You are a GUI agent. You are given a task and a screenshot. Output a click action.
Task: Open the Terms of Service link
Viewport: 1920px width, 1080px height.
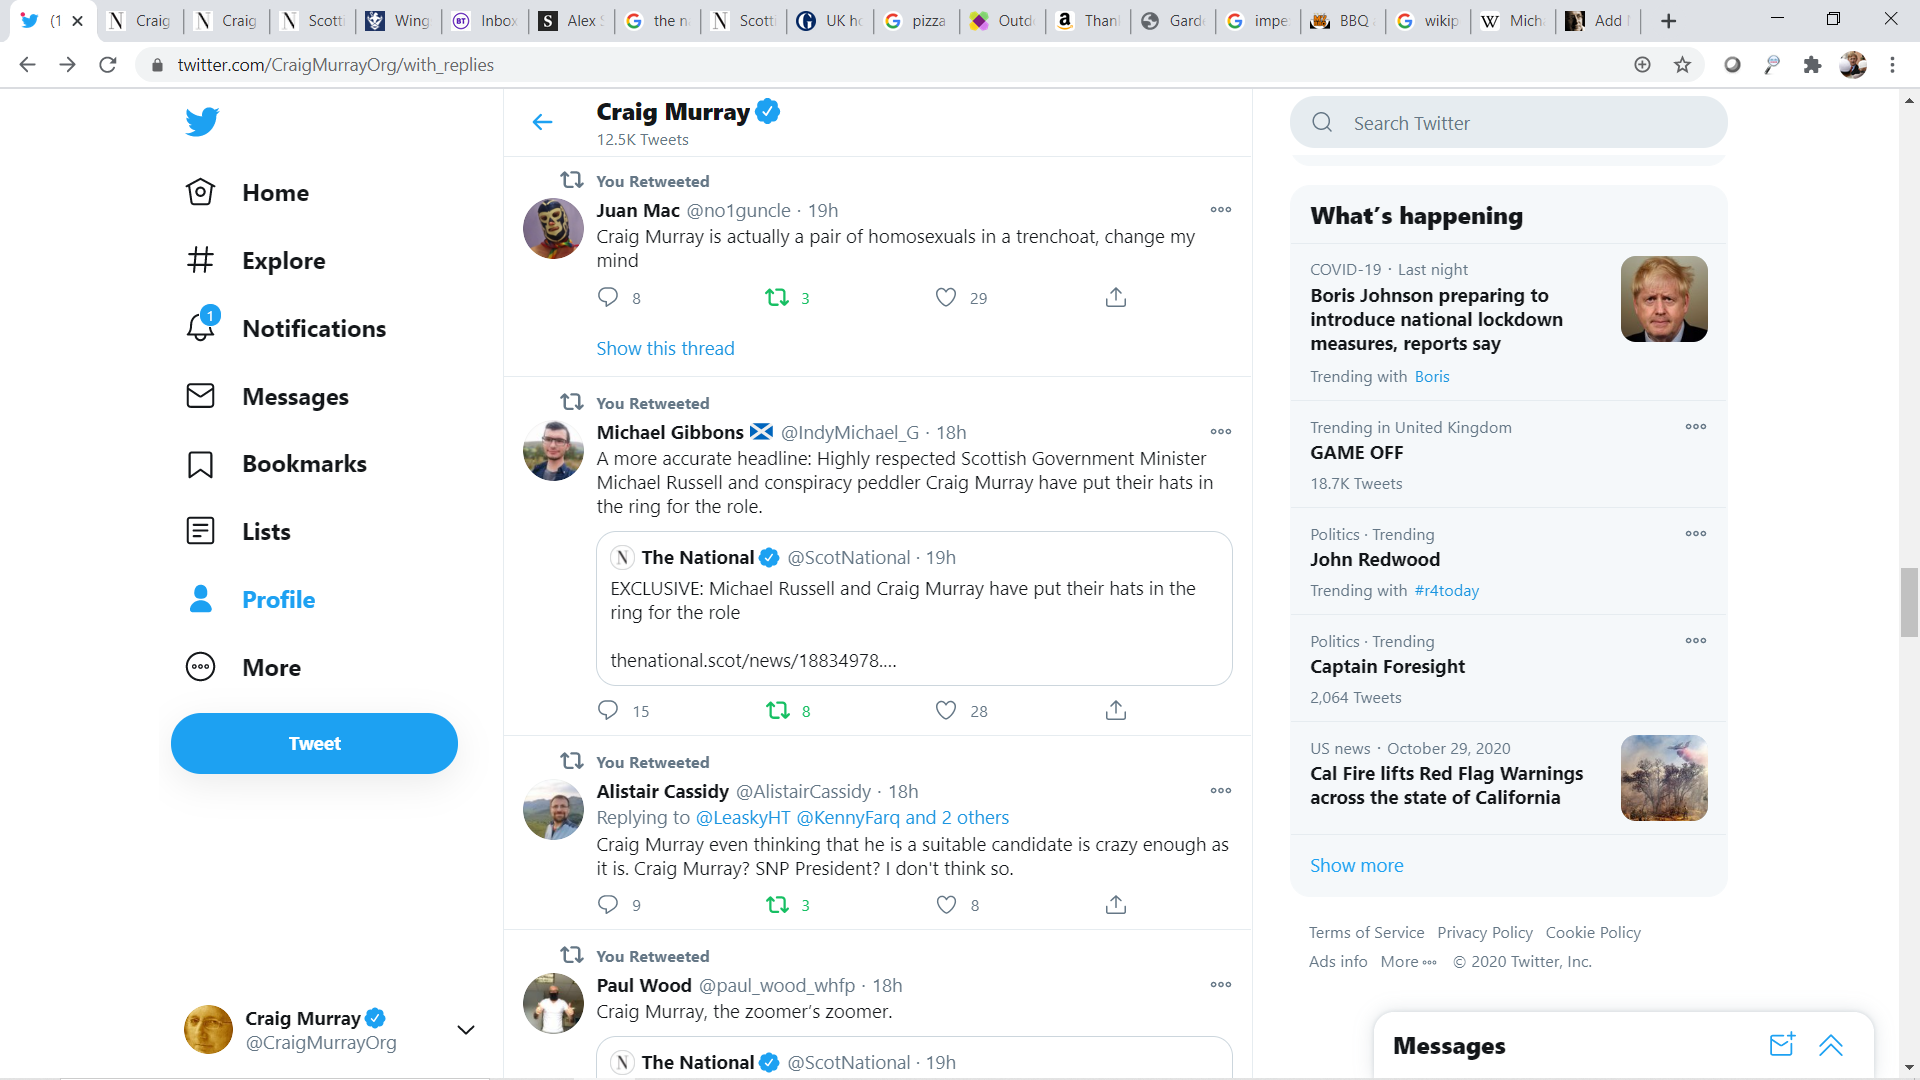coord(1366,932)
